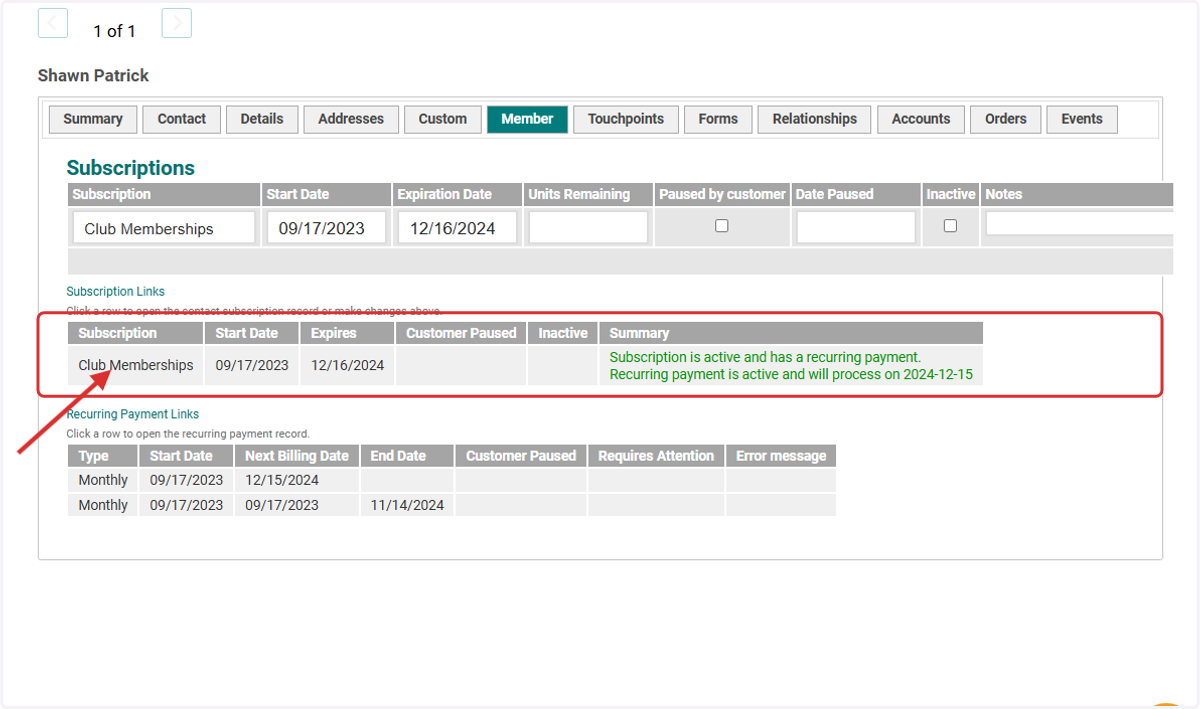Screen dimensions: 1200x709
Task: Switch to the Contact tab
Action: 182,119
